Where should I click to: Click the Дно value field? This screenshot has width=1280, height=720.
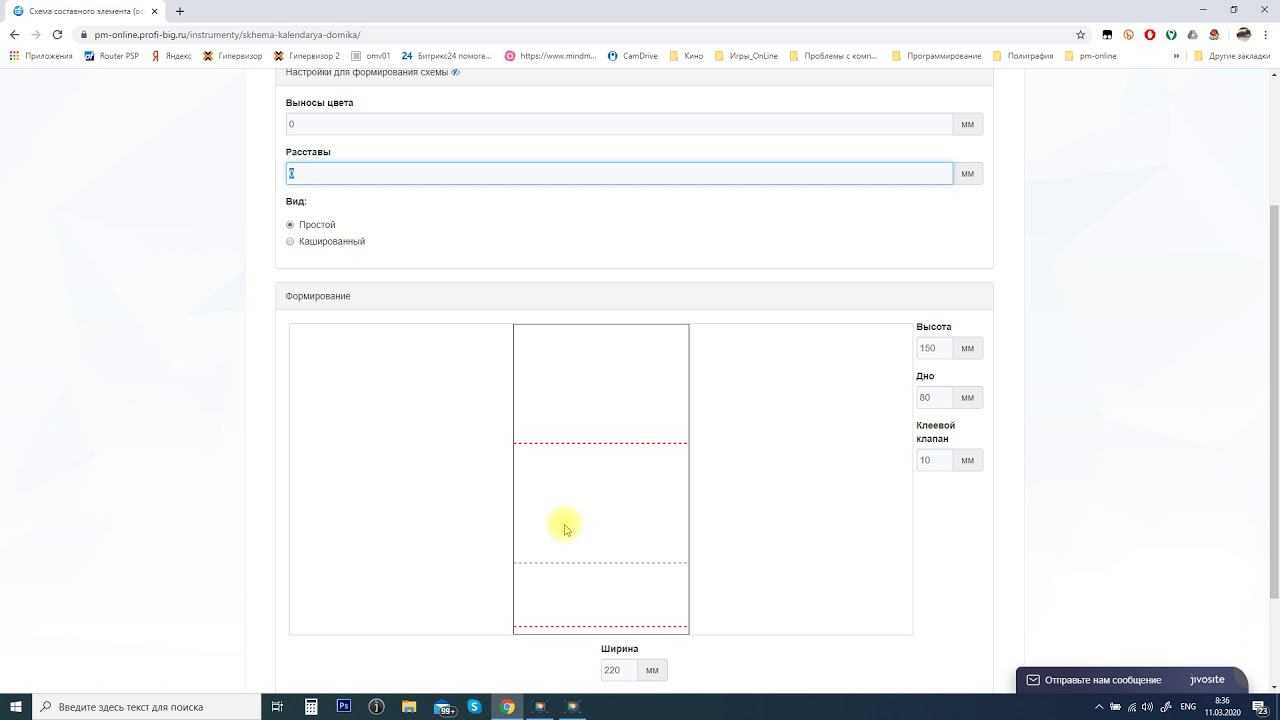tap(934, 397)
